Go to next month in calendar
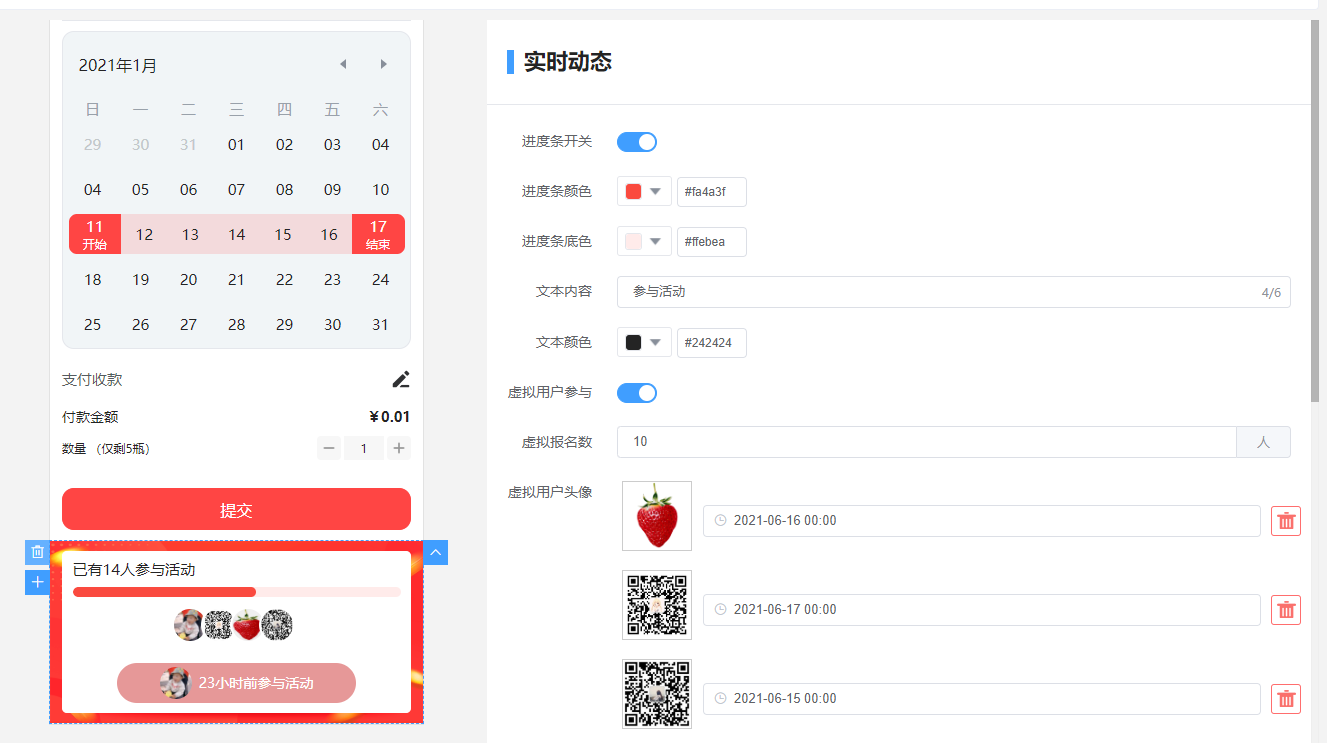The height and width of the screenshot is (743, 1327). (384, 64)
